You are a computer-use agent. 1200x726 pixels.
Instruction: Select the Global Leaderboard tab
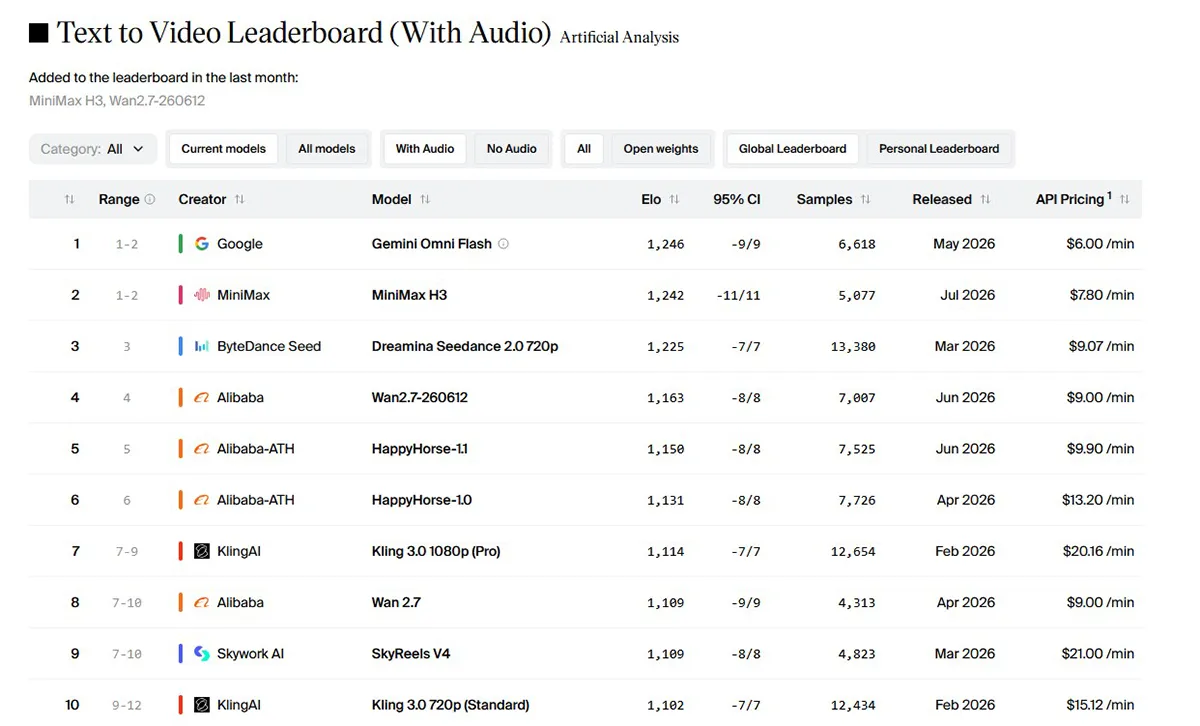click(x=792, y=149)
